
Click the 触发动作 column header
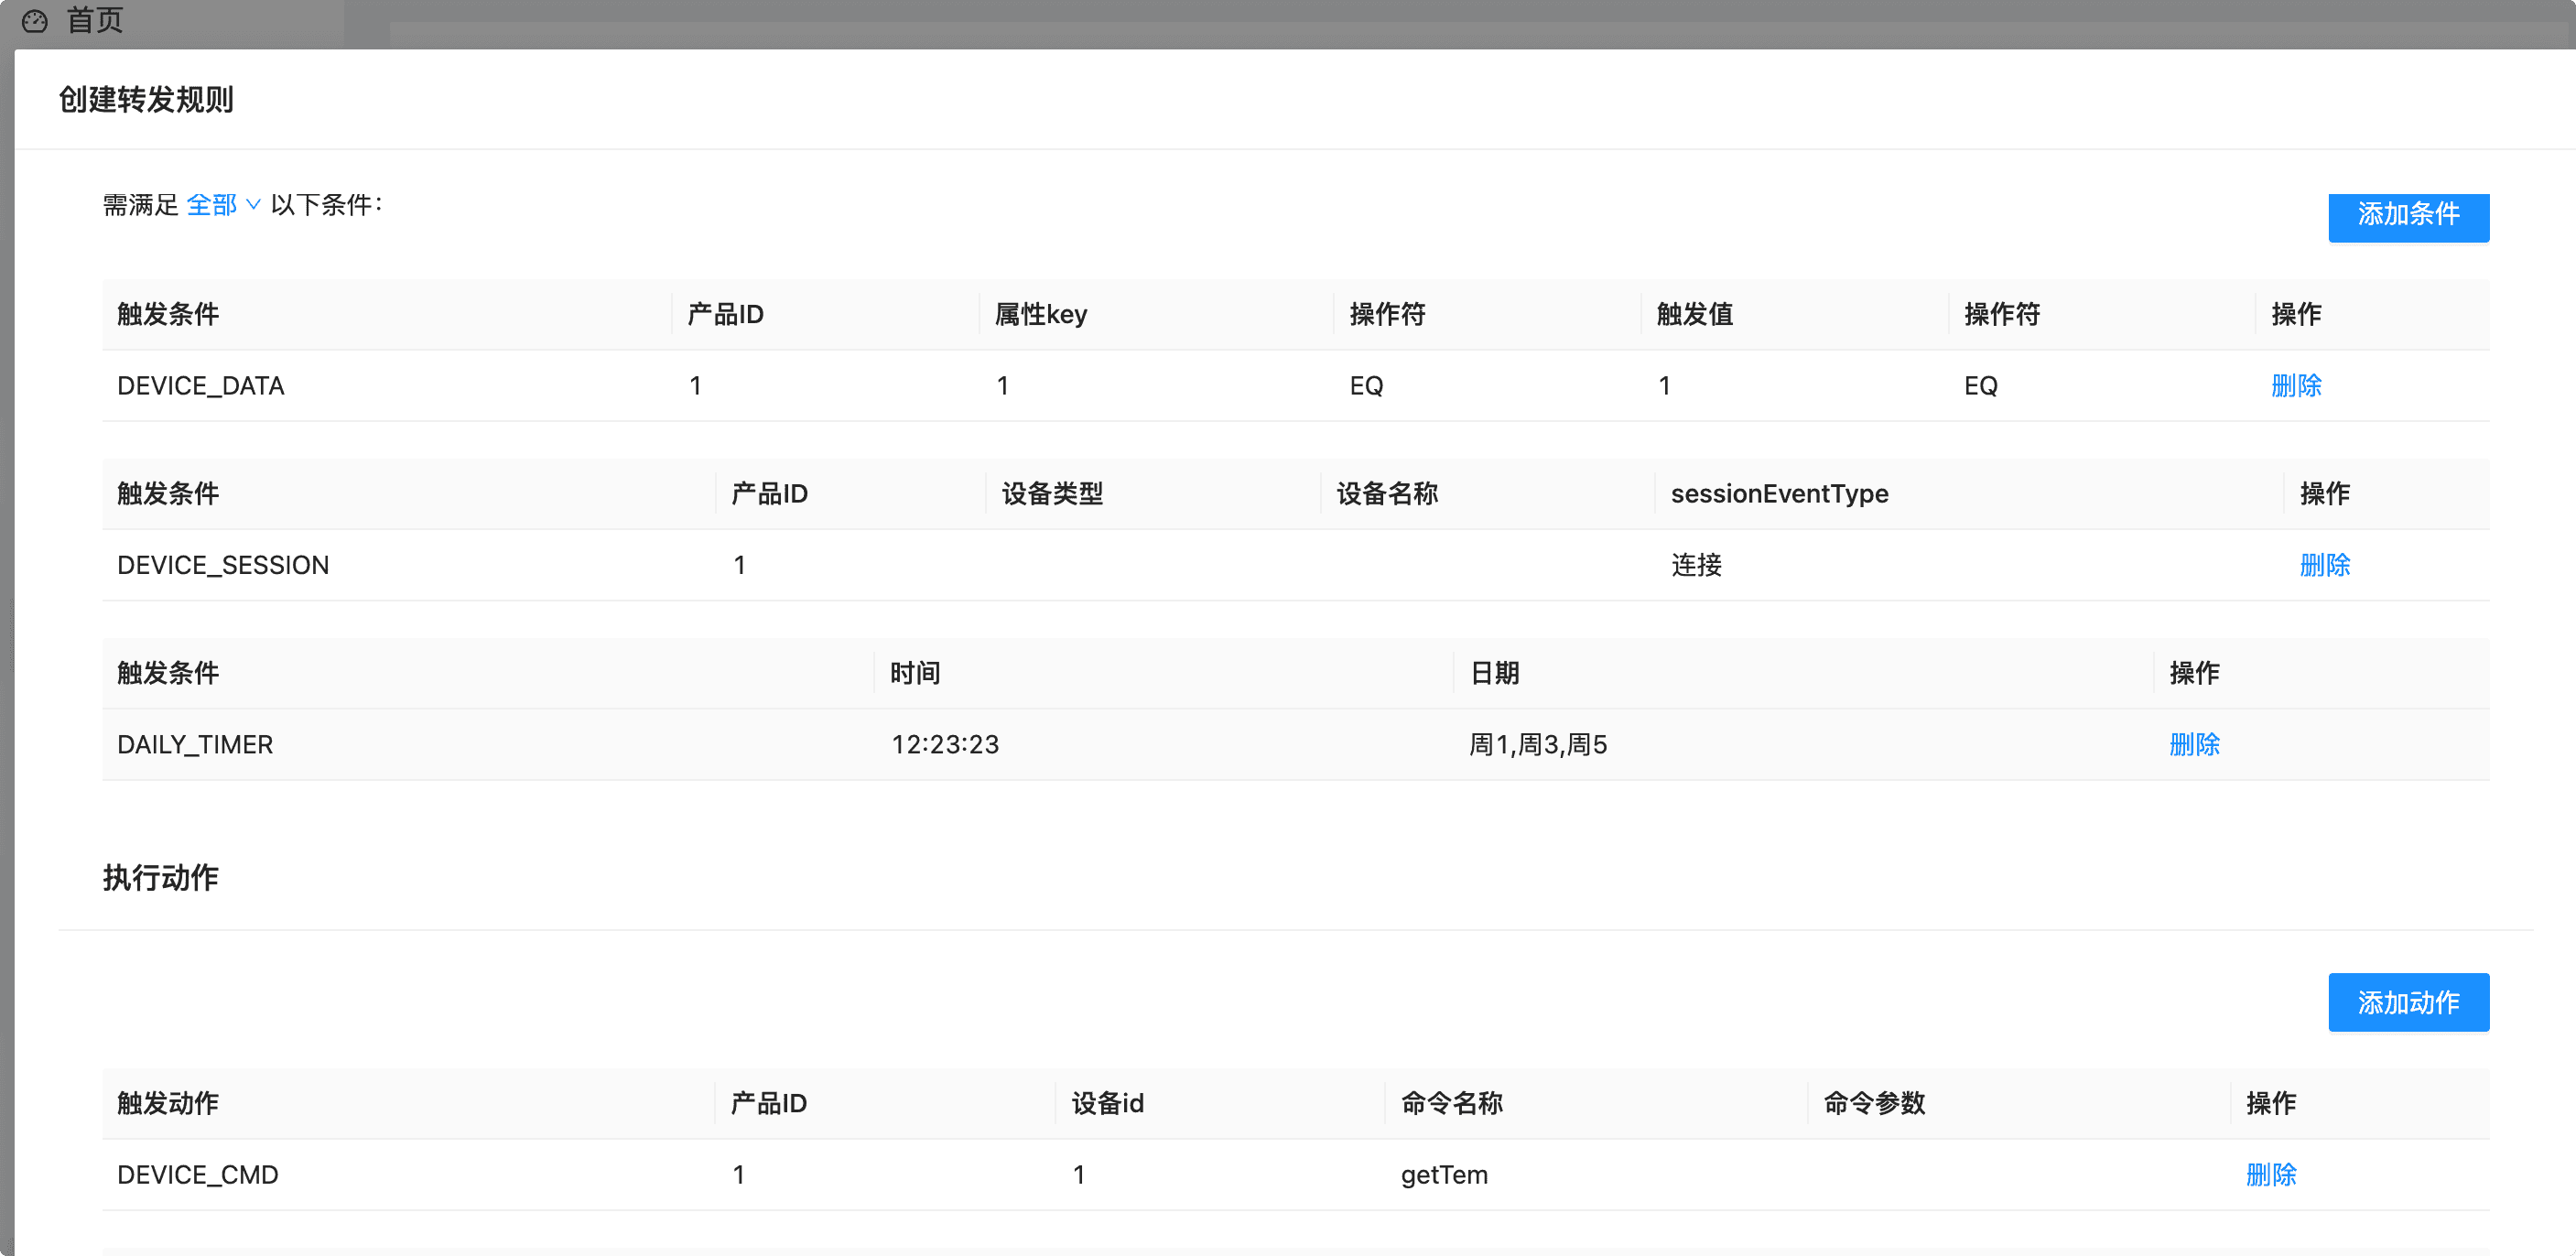[x=168, y=1104]
